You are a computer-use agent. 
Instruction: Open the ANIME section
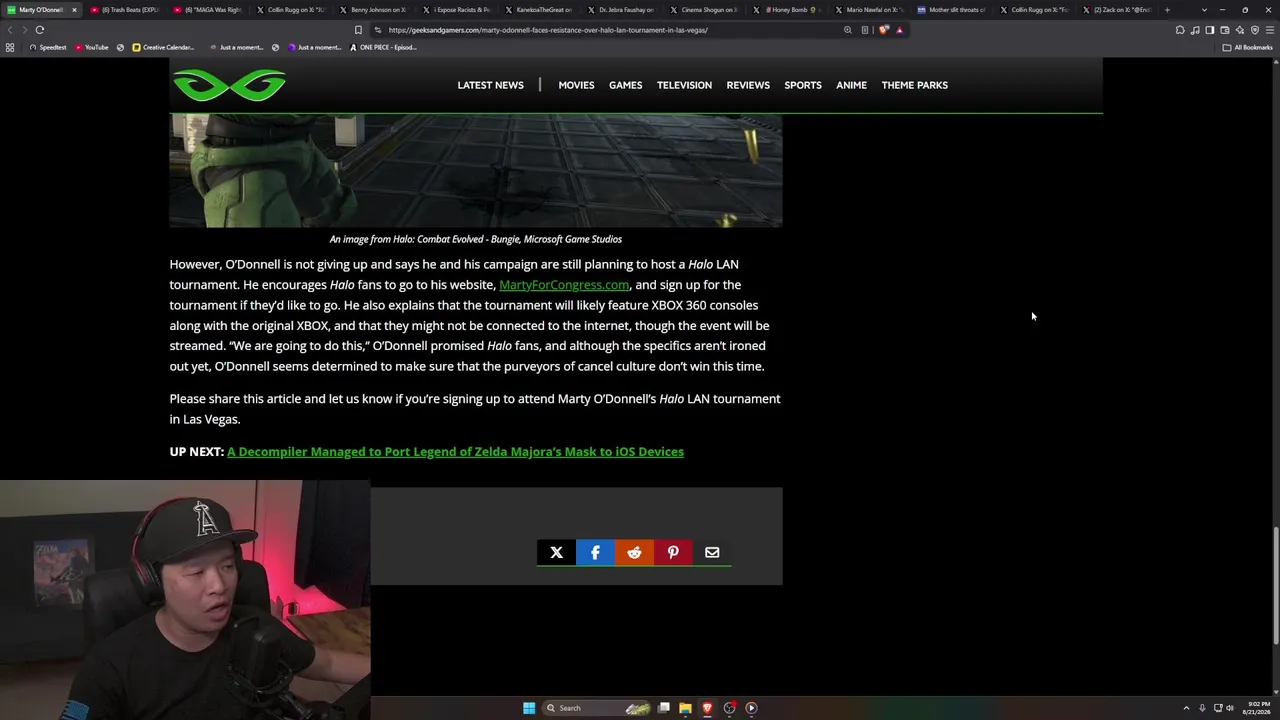pyautogui.click(x=851, y=85)
